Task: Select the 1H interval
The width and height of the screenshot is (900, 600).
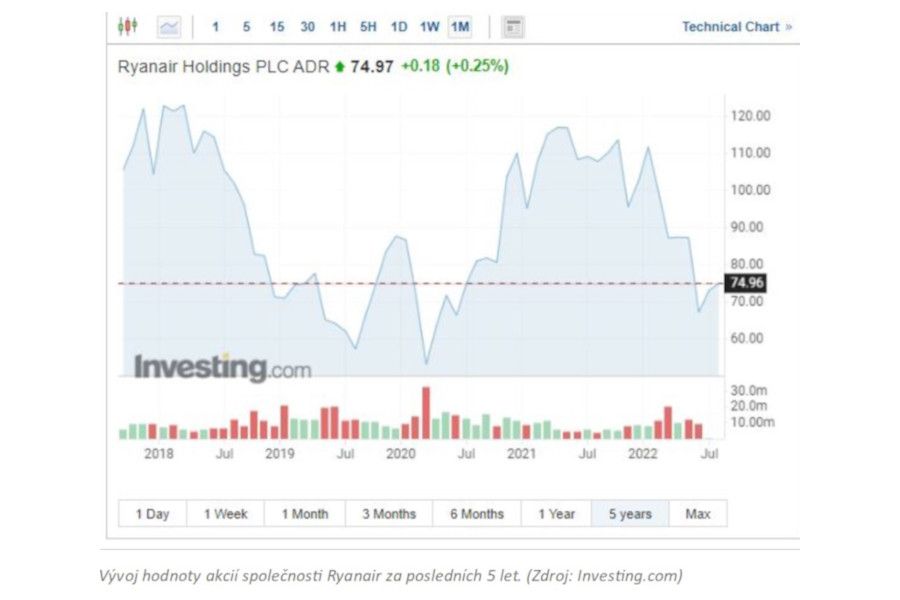Action: pyautogui.click(x=338, y=27)
